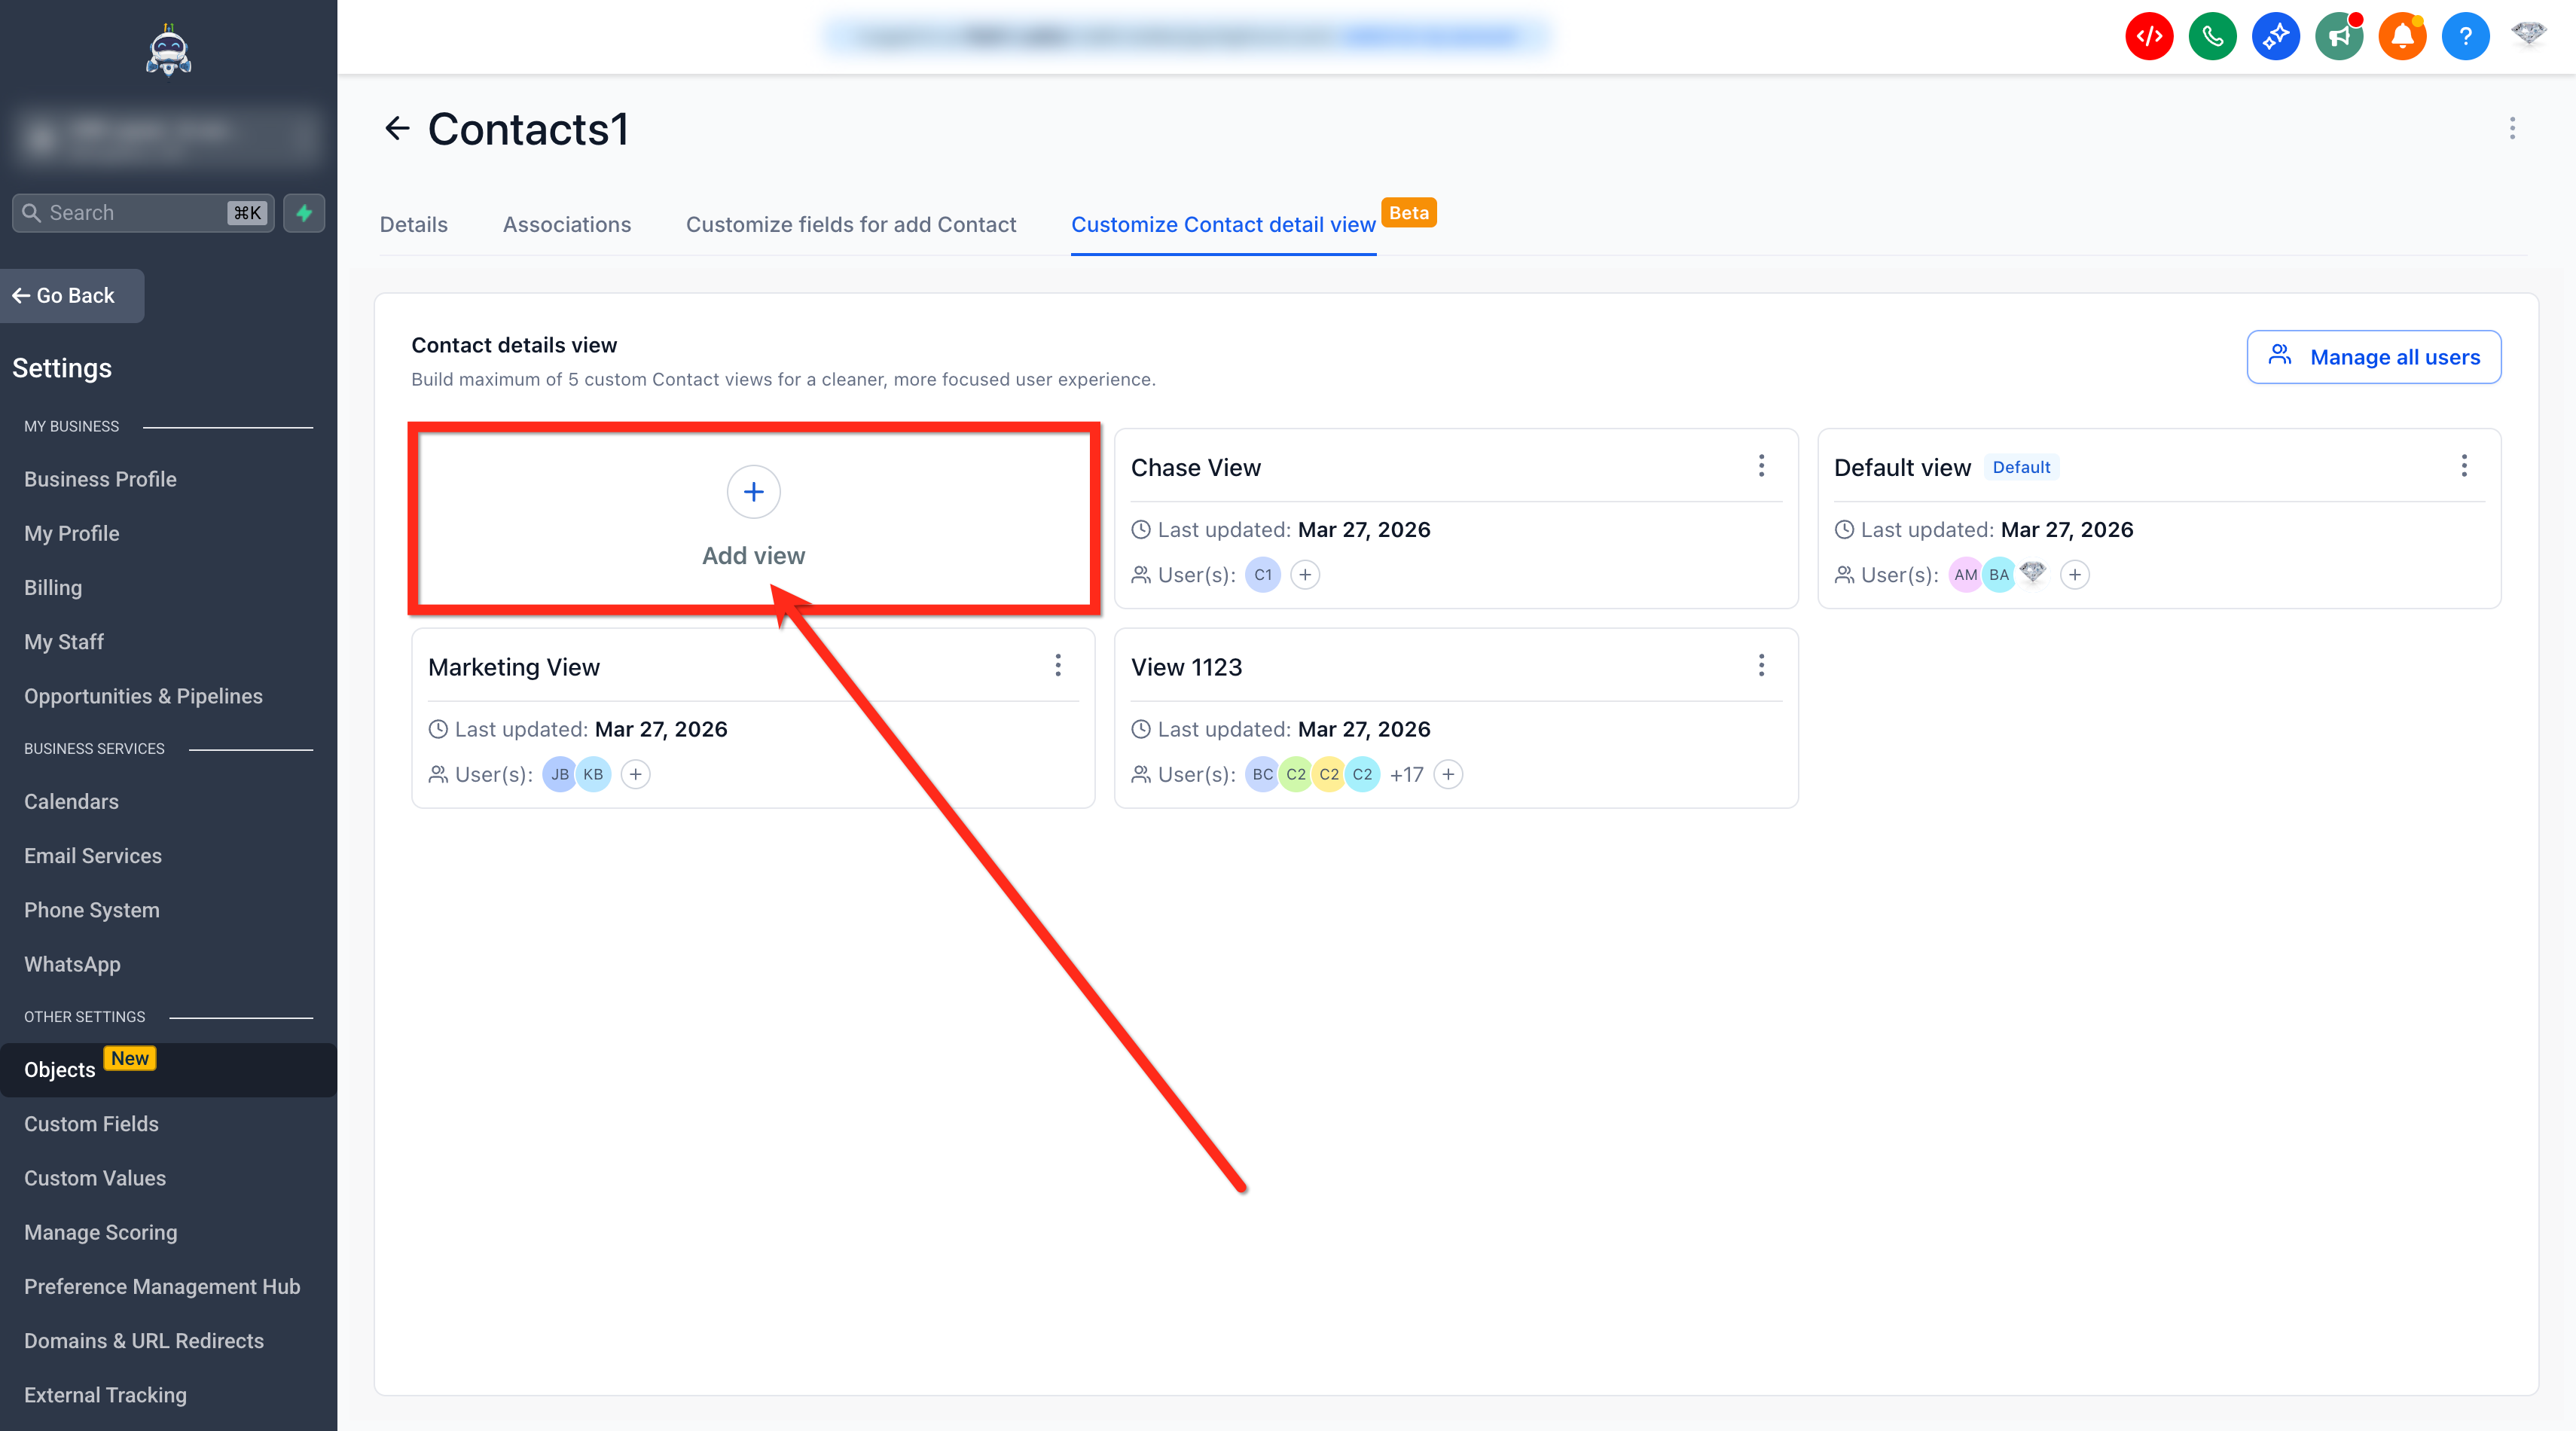Screen dimensions: 2576x1431
Task: Switch to the Associations tab
Action: click(566, 225)
